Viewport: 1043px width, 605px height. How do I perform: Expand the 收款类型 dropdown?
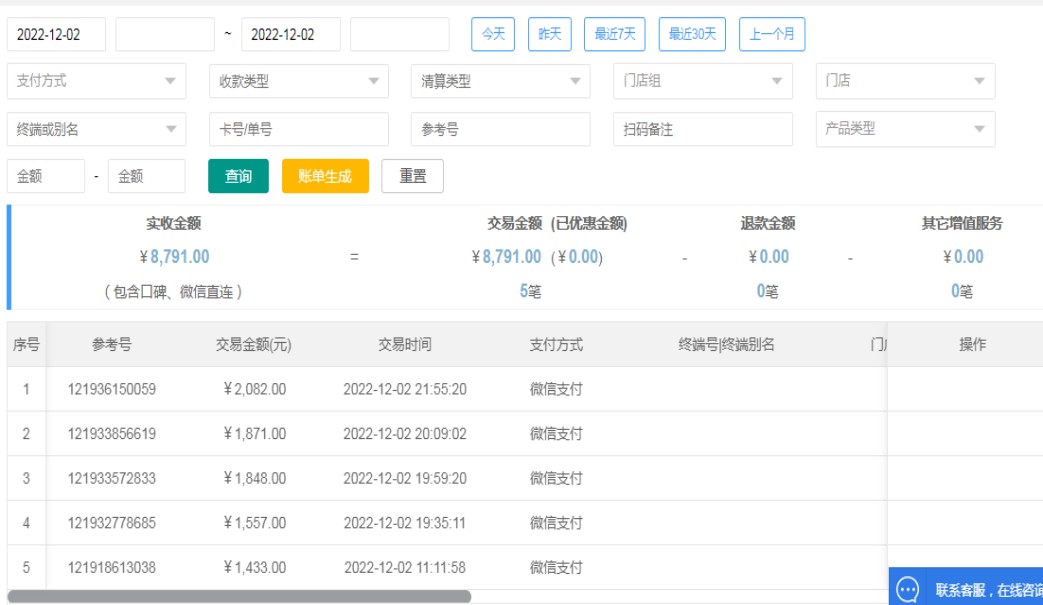pyautogui.click(x=298, y=81)
